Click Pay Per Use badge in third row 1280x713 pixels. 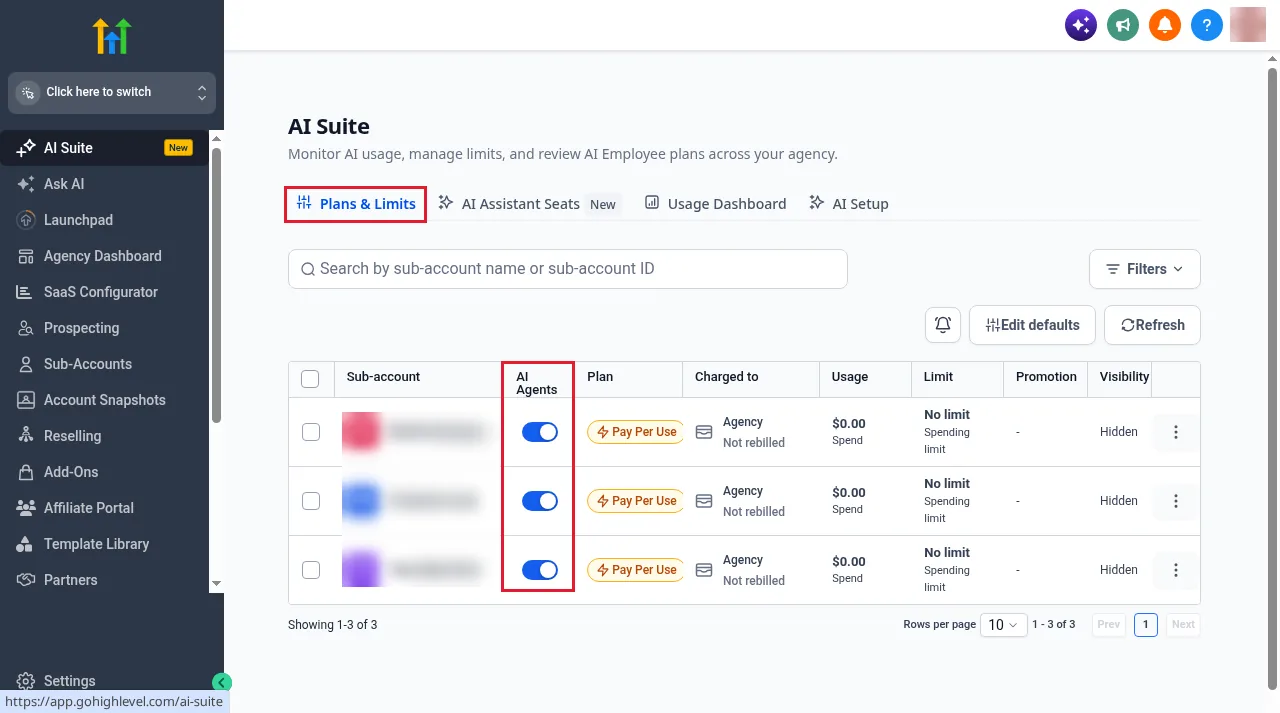[636, 570]
